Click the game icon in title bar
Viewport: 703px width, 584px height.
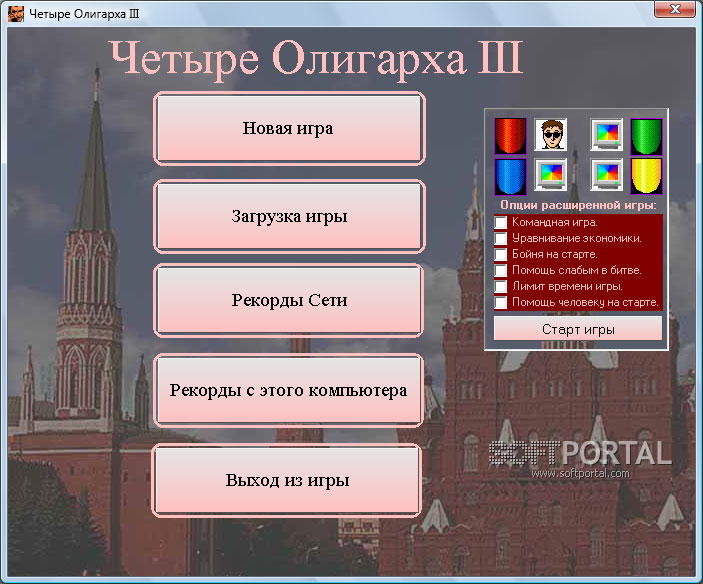tap(16, 13)
